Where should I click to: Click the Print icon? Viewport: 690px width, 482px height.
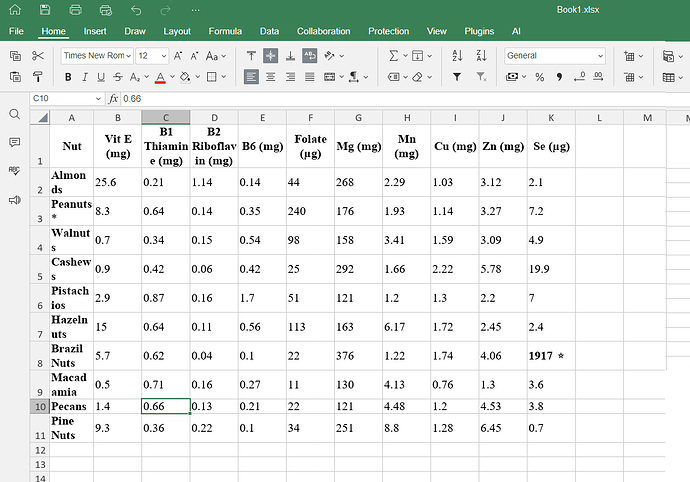coord(76,10)
